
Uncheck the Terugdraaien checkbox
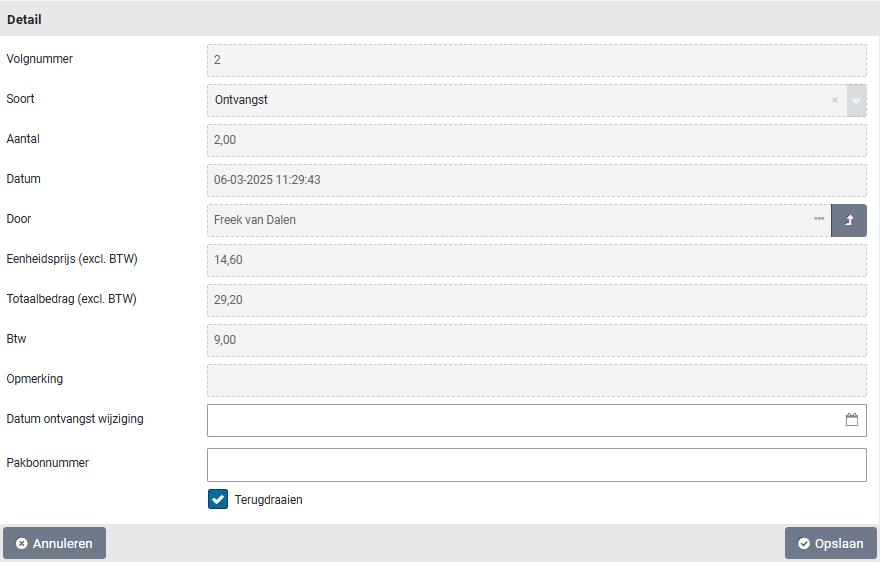point(218,499)
